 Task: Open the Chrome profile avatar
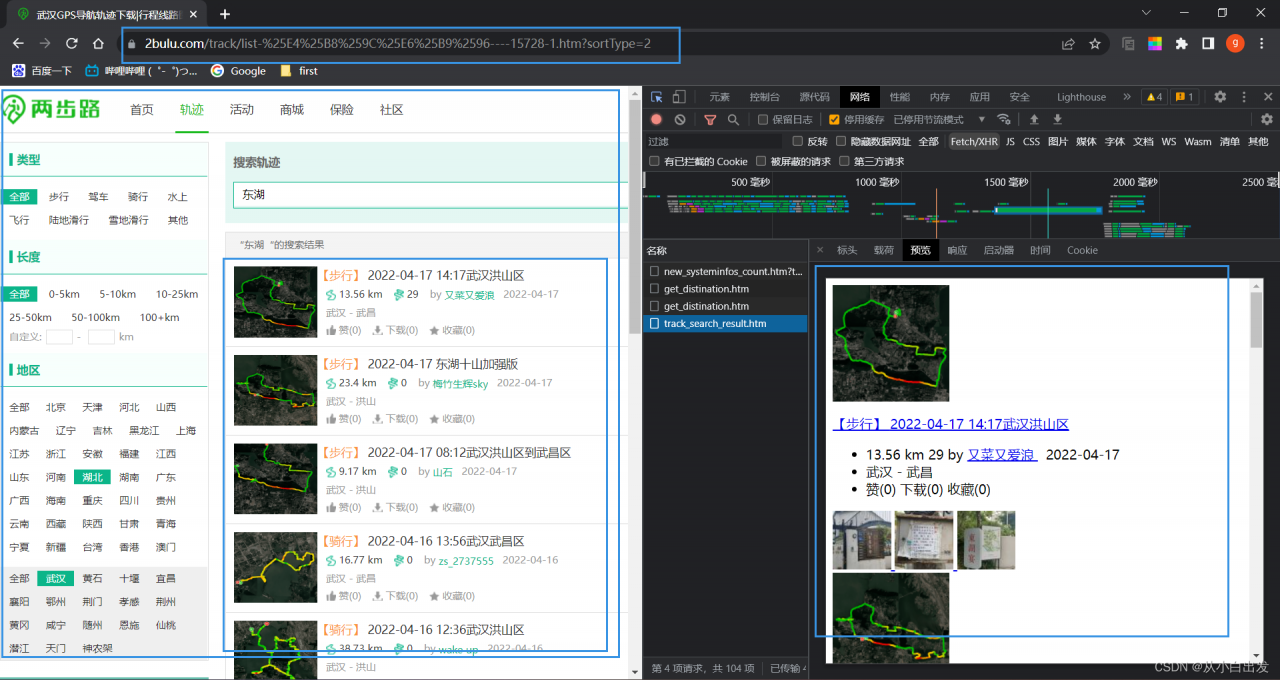click(1235, 44)
